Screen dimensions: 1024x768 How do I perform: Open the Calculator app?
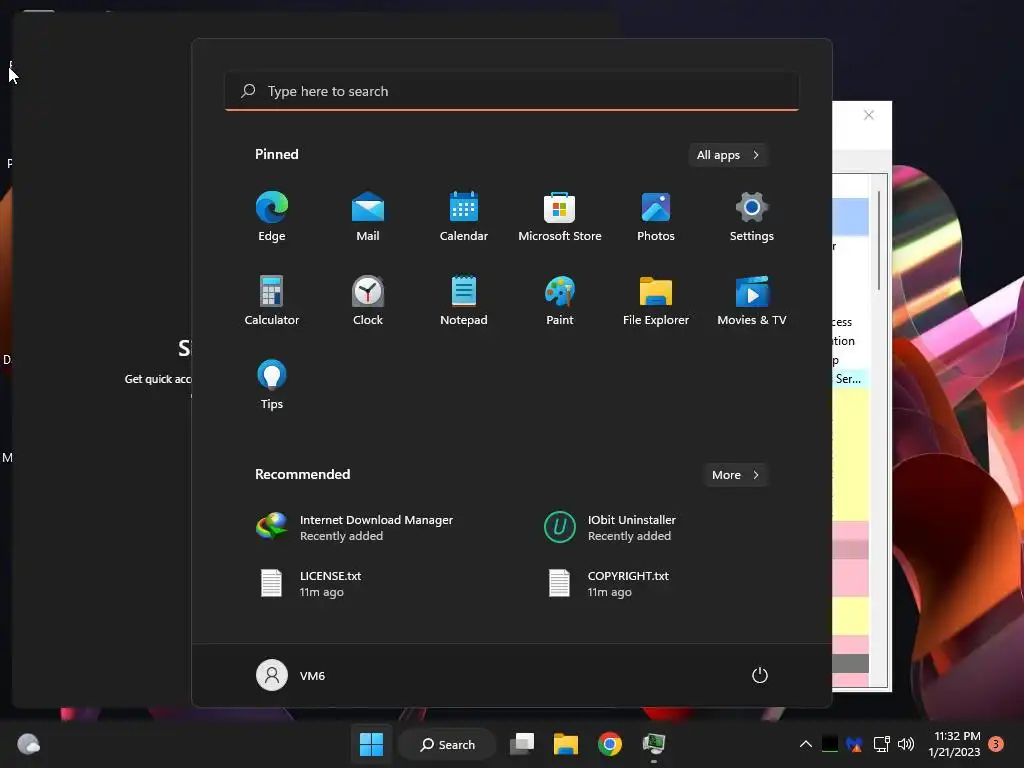[x=272, y=300]
